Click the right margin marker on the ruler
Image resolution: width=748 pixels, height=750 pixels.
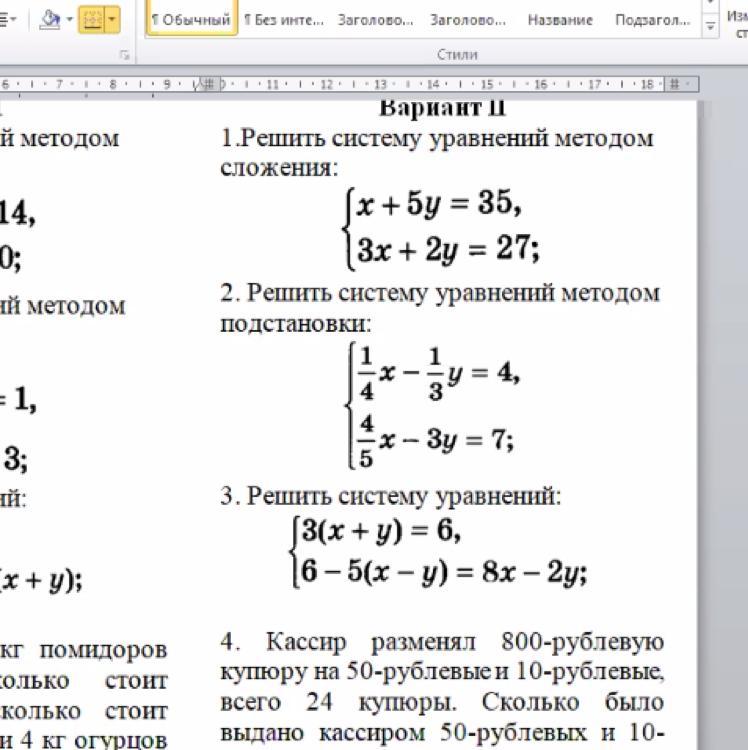tap(674, 84)
